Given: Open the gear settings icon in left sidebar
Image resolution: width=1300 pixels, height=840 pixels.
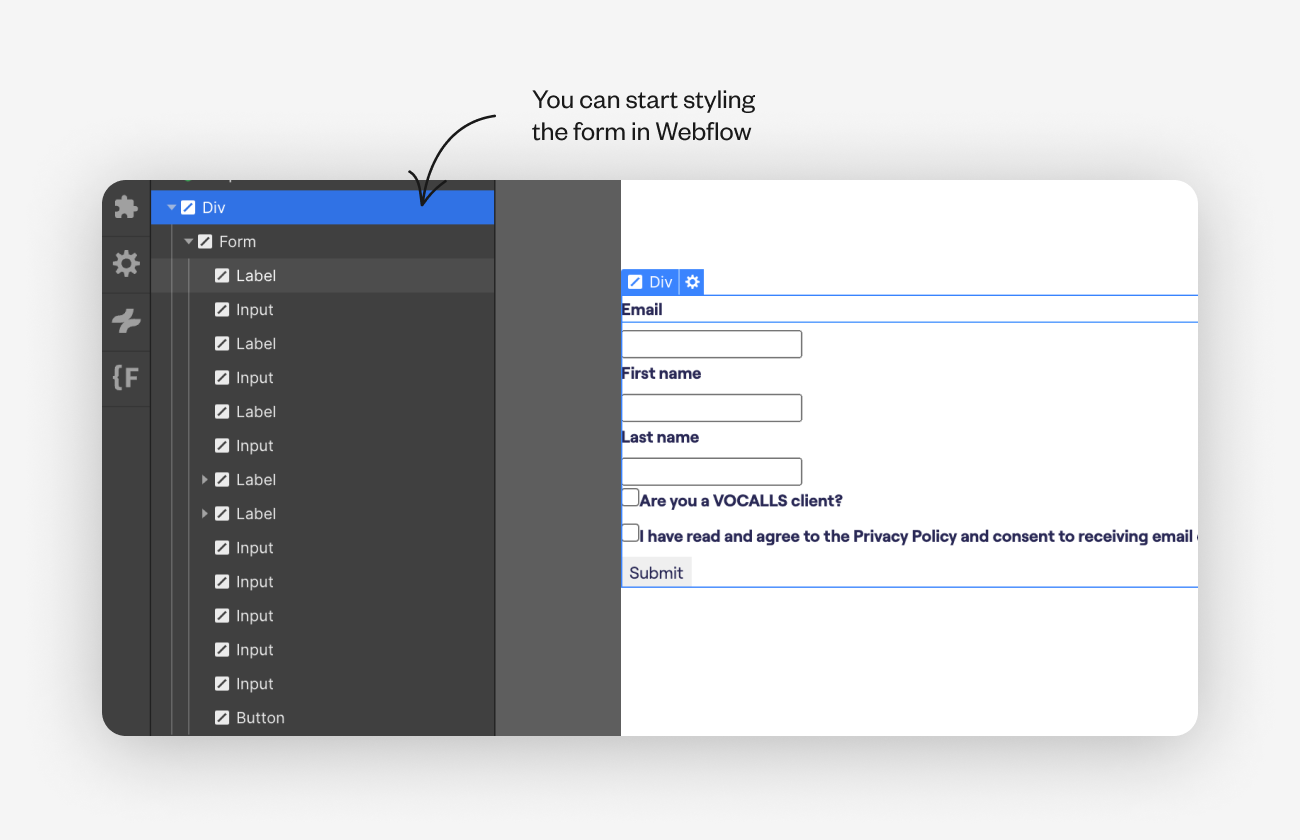Looking at the screenshot, I should 126,263.
